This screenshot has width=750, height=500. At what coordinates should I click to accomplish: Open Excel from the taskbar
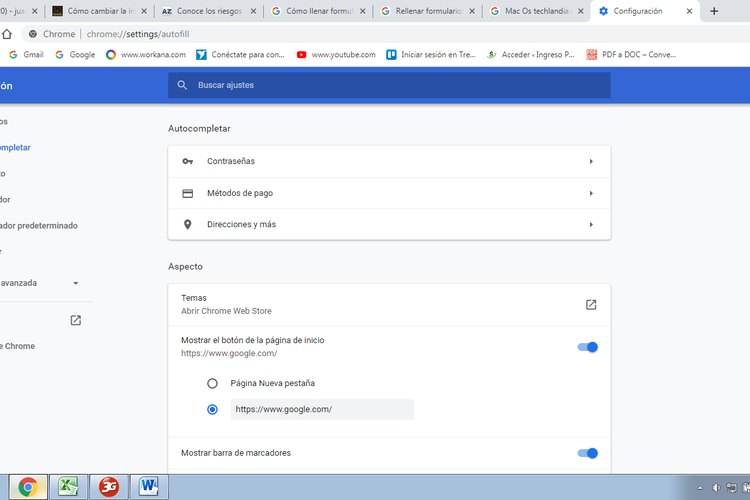pyautogui.click(x=68, y=487)
